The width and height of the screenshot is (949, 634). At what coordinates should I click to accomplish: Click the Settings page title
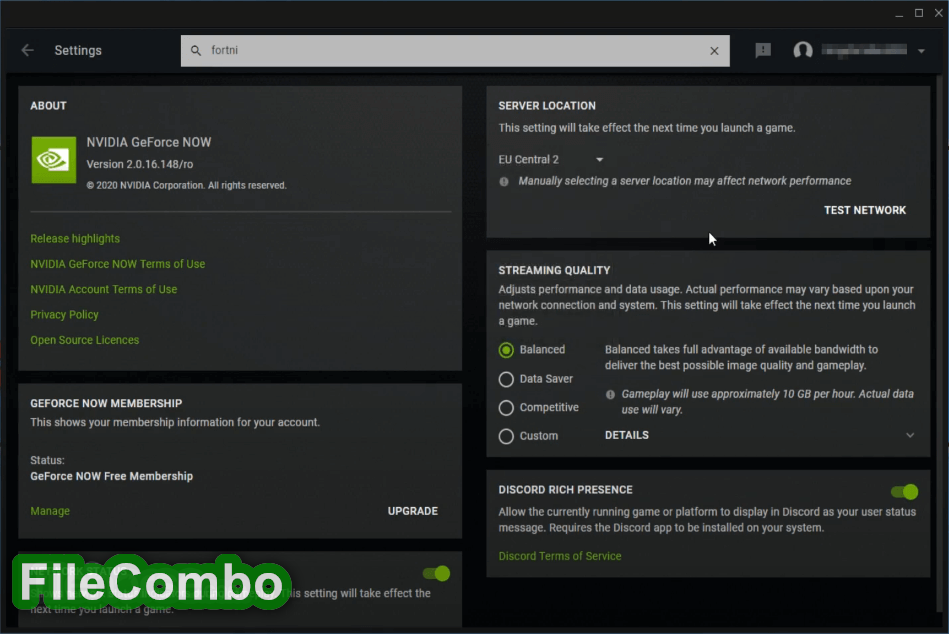[x=78, y=51]
